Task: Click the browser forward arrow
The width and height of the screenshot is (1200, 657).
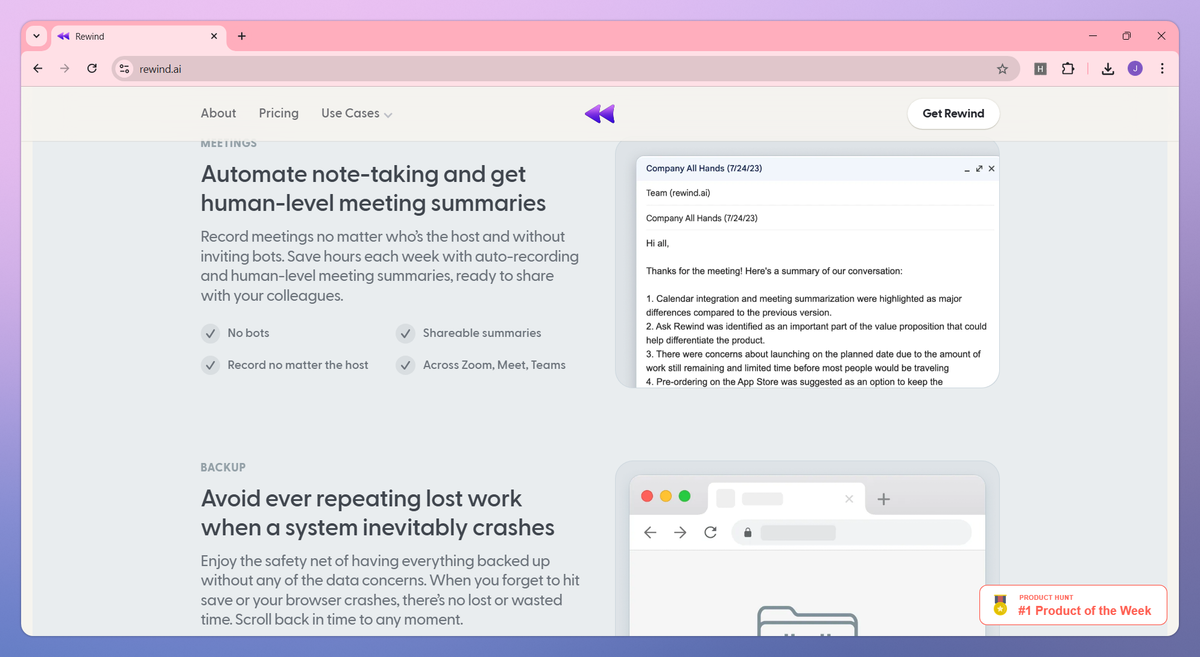Action: (x=65, y=69)
